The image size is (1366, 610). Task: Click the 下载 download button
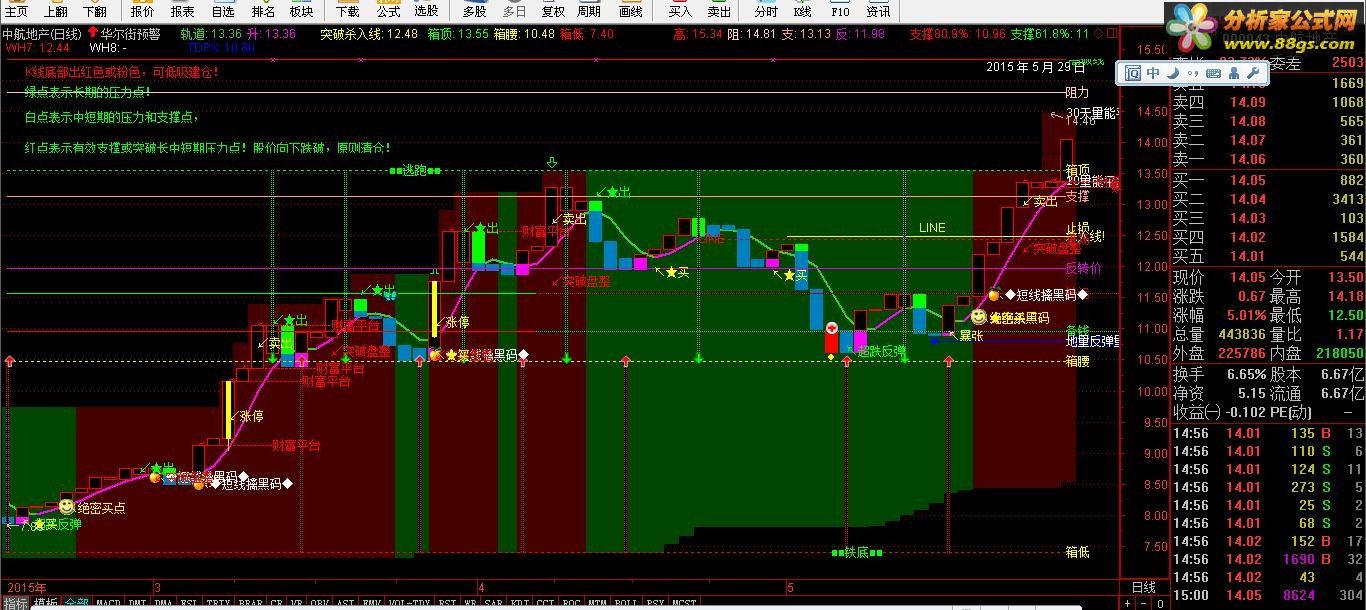coord(347,12)
